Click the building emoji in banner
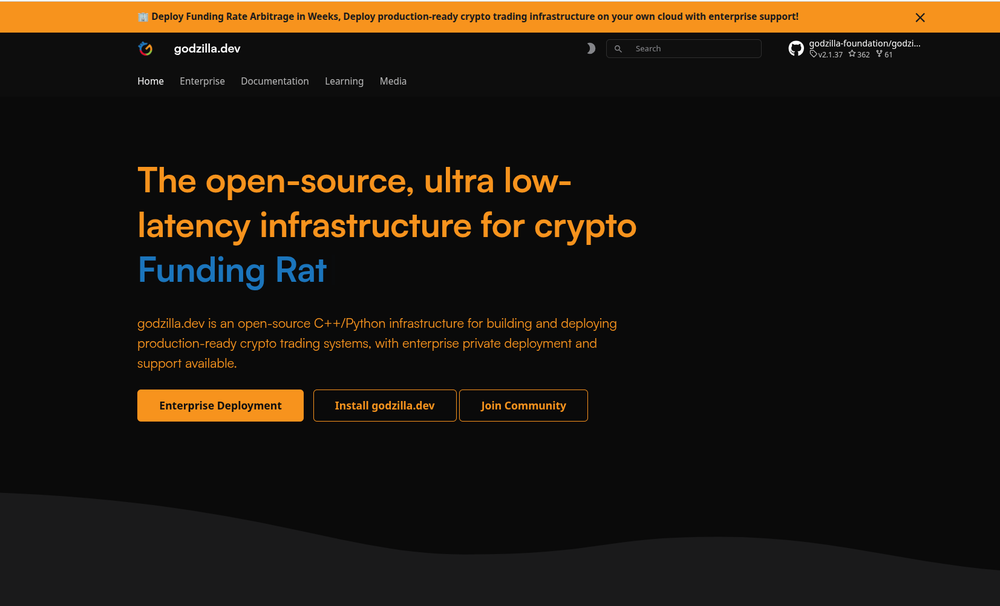The image size is (1000, 606). [143, 17]
